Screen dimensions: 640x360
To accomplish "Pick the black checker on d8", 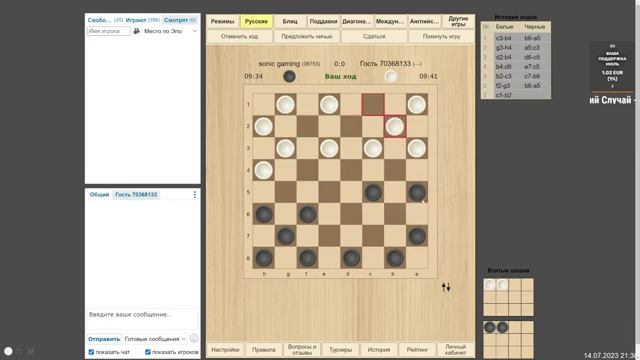I will [x=351, y=258].
